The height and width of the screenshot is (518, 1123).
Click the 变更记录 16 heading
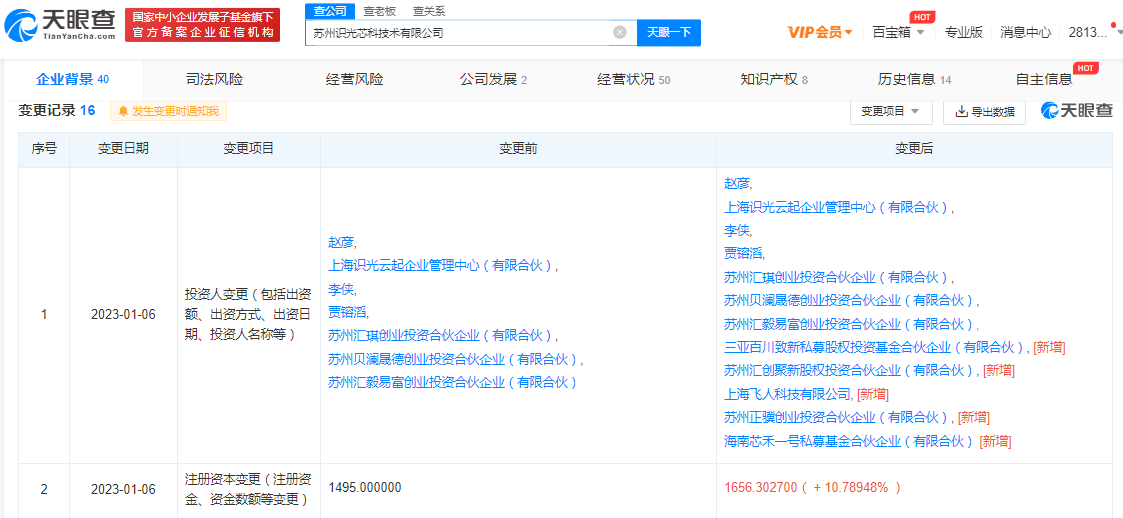click(x=57, y=110)
